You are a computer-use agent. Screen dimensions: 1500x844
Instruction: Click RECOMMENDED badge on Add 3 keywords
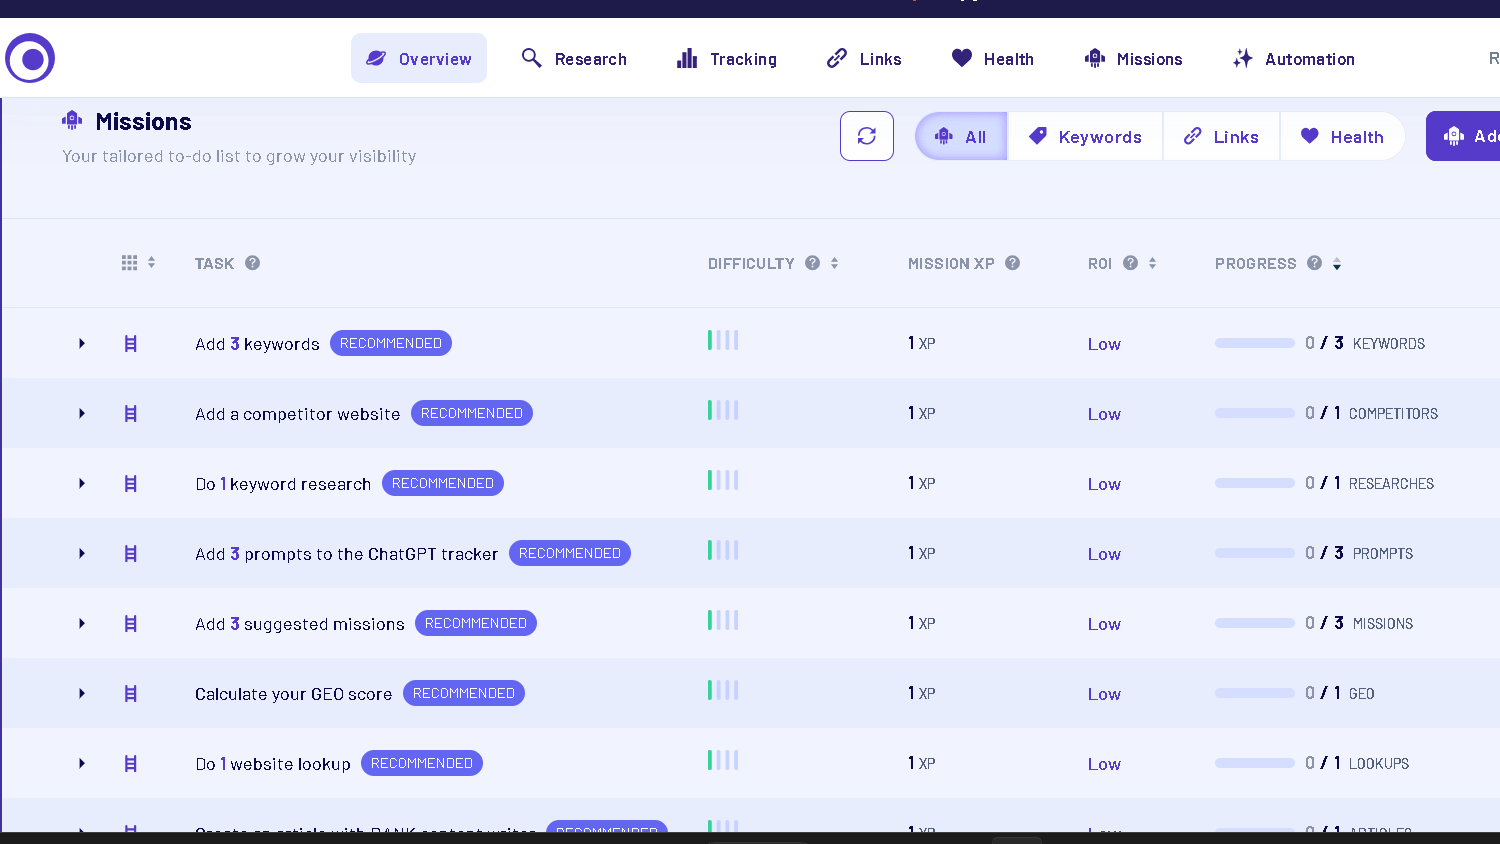(x=391, y=343)
